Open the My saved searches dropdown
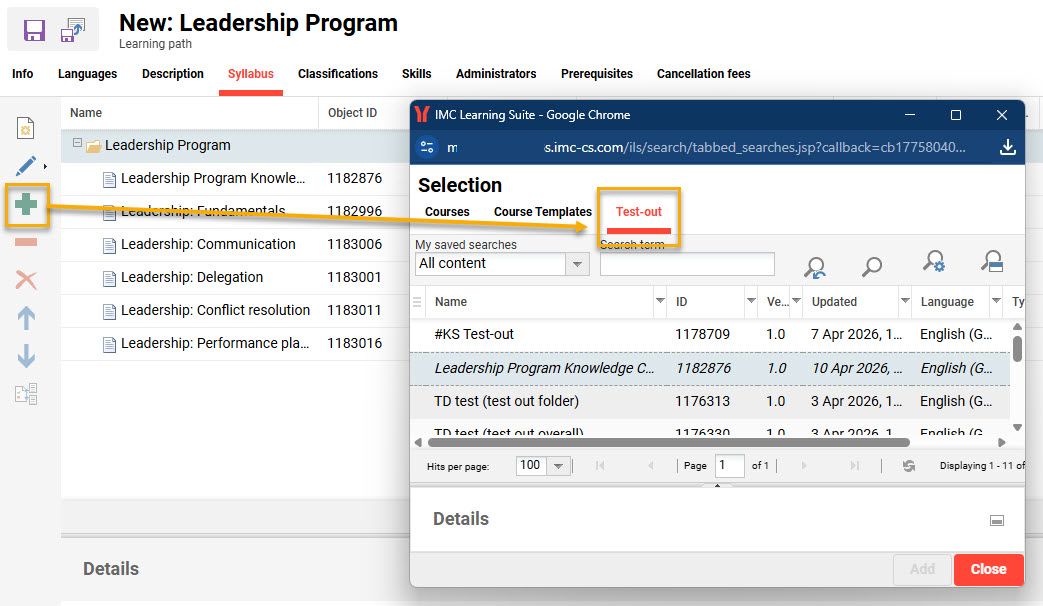 pos(577,264)
